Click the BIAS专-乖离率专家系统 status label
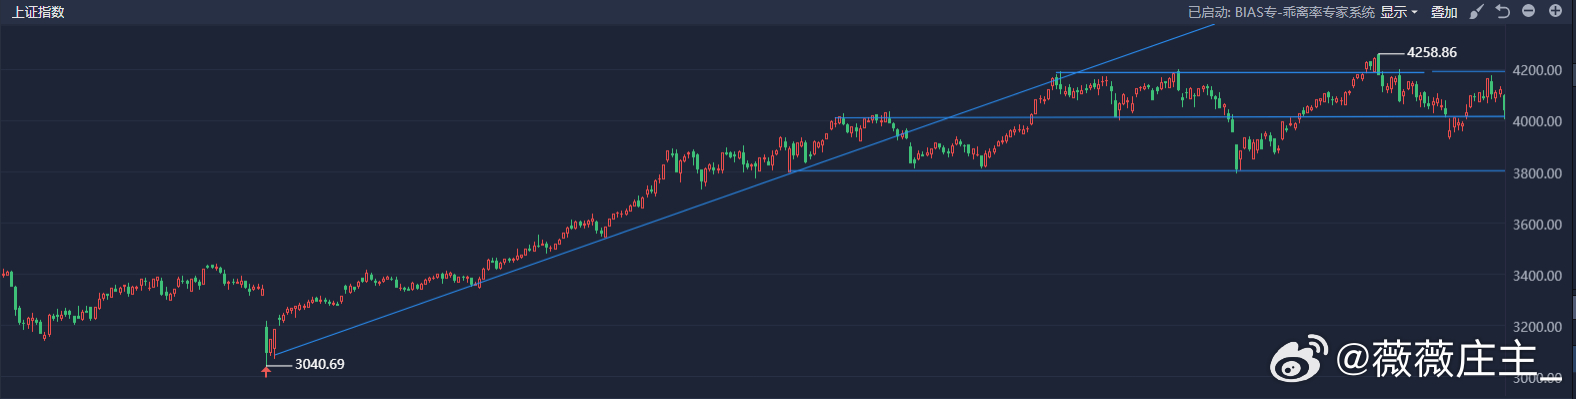The width and height of the screenshot is (1576, 399). click(x=1305, y=12)
